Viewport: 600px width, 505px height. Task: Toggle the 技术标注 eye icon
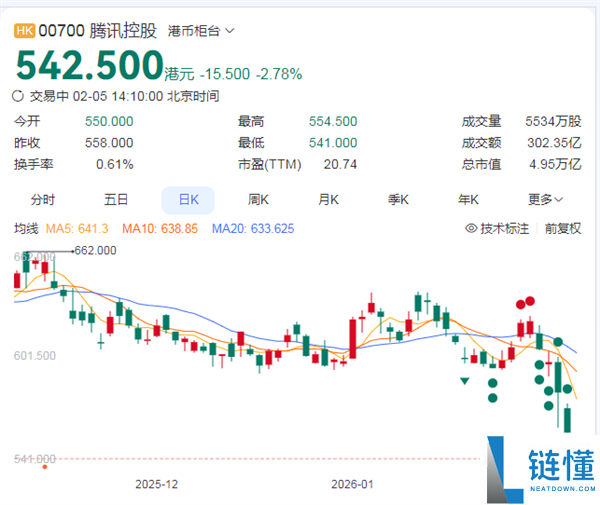point(471,228)
